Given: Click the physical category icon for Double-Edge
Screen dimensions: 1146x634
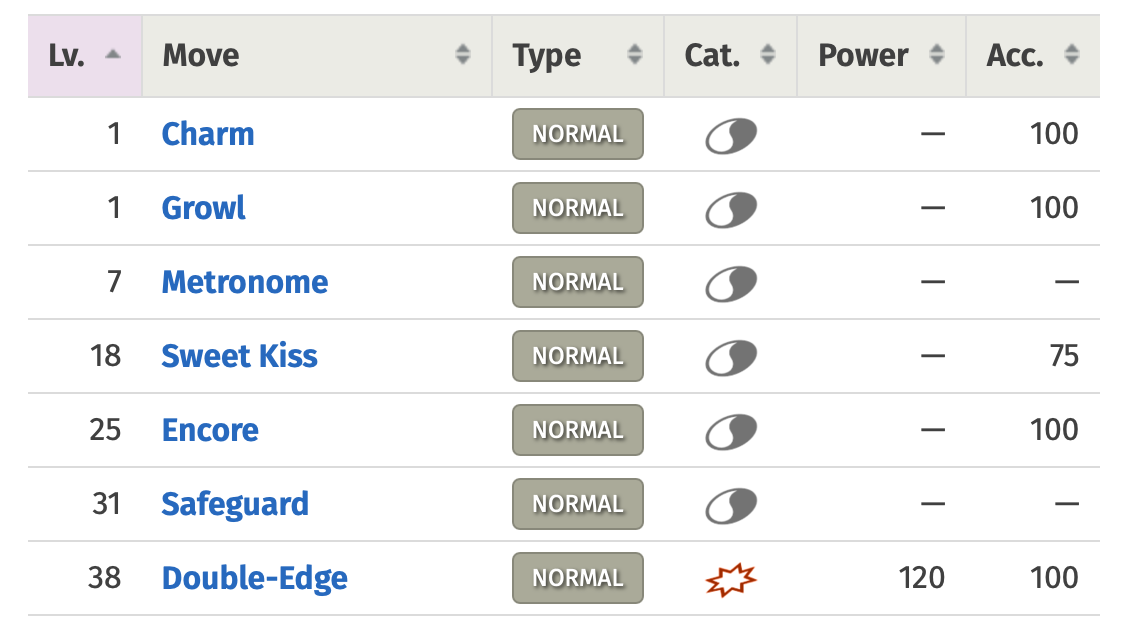Looking at the screenshot, I should 730,579.
